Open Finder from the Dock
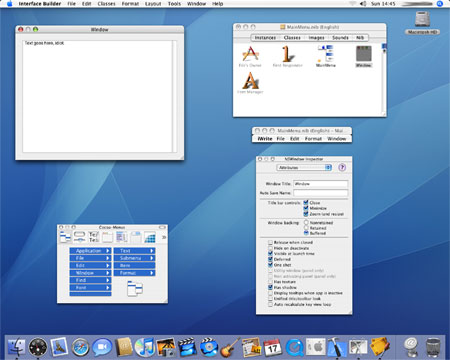Viewport: 450px width, 360px height. (x=16, y=347)
